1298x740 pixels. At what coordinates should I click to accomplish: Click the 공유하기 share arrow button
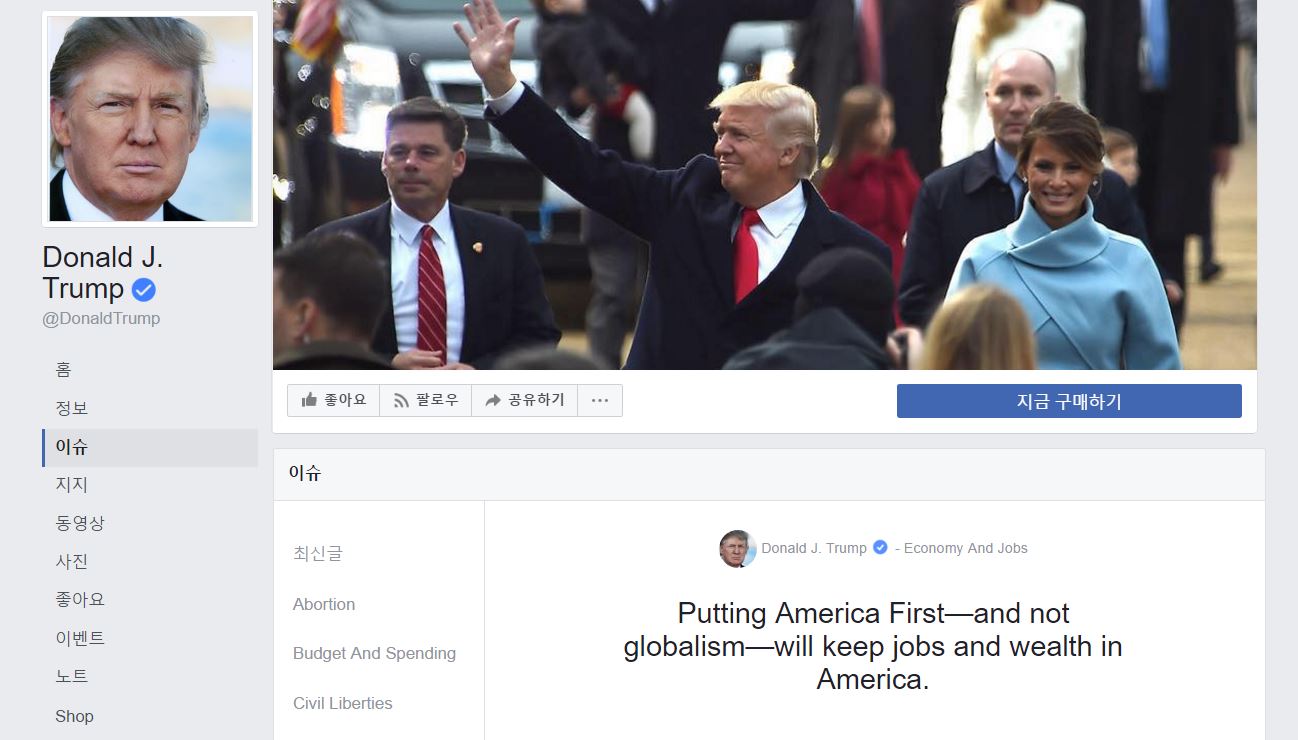(525, 400)
